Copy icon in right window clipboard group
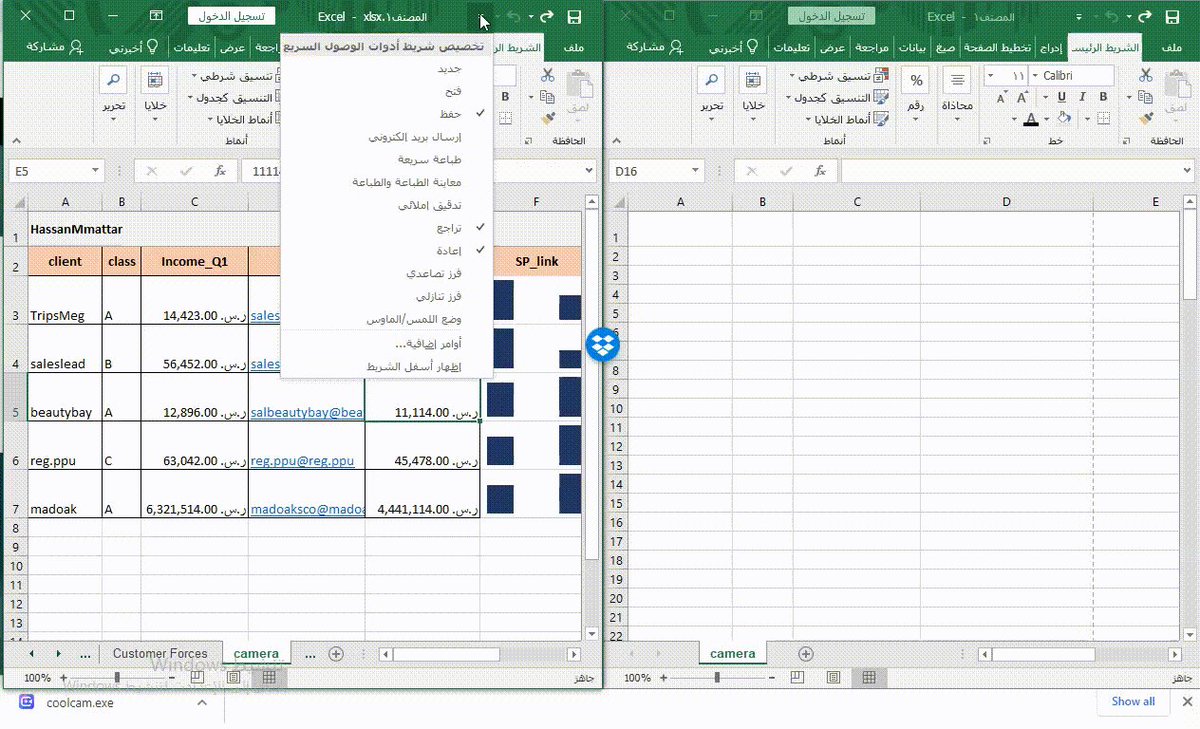1200x729 pixels. 1146,97
